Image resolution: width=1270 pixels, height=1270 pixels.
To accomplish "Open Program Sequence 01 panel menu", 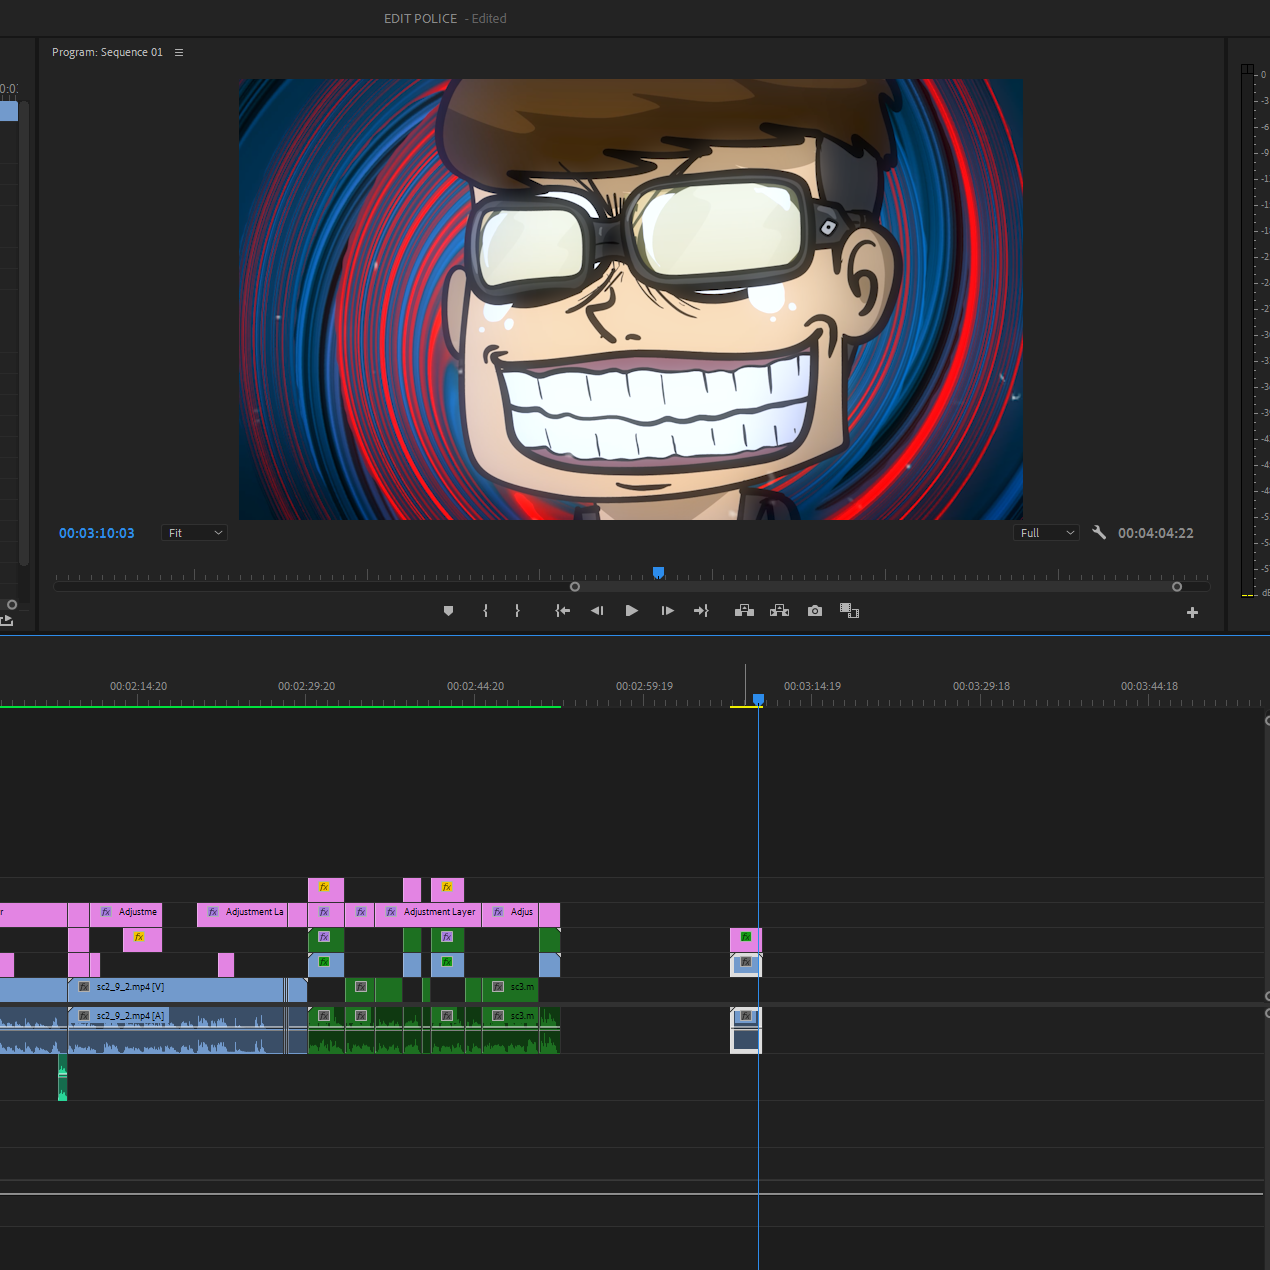I will (179, 53).
